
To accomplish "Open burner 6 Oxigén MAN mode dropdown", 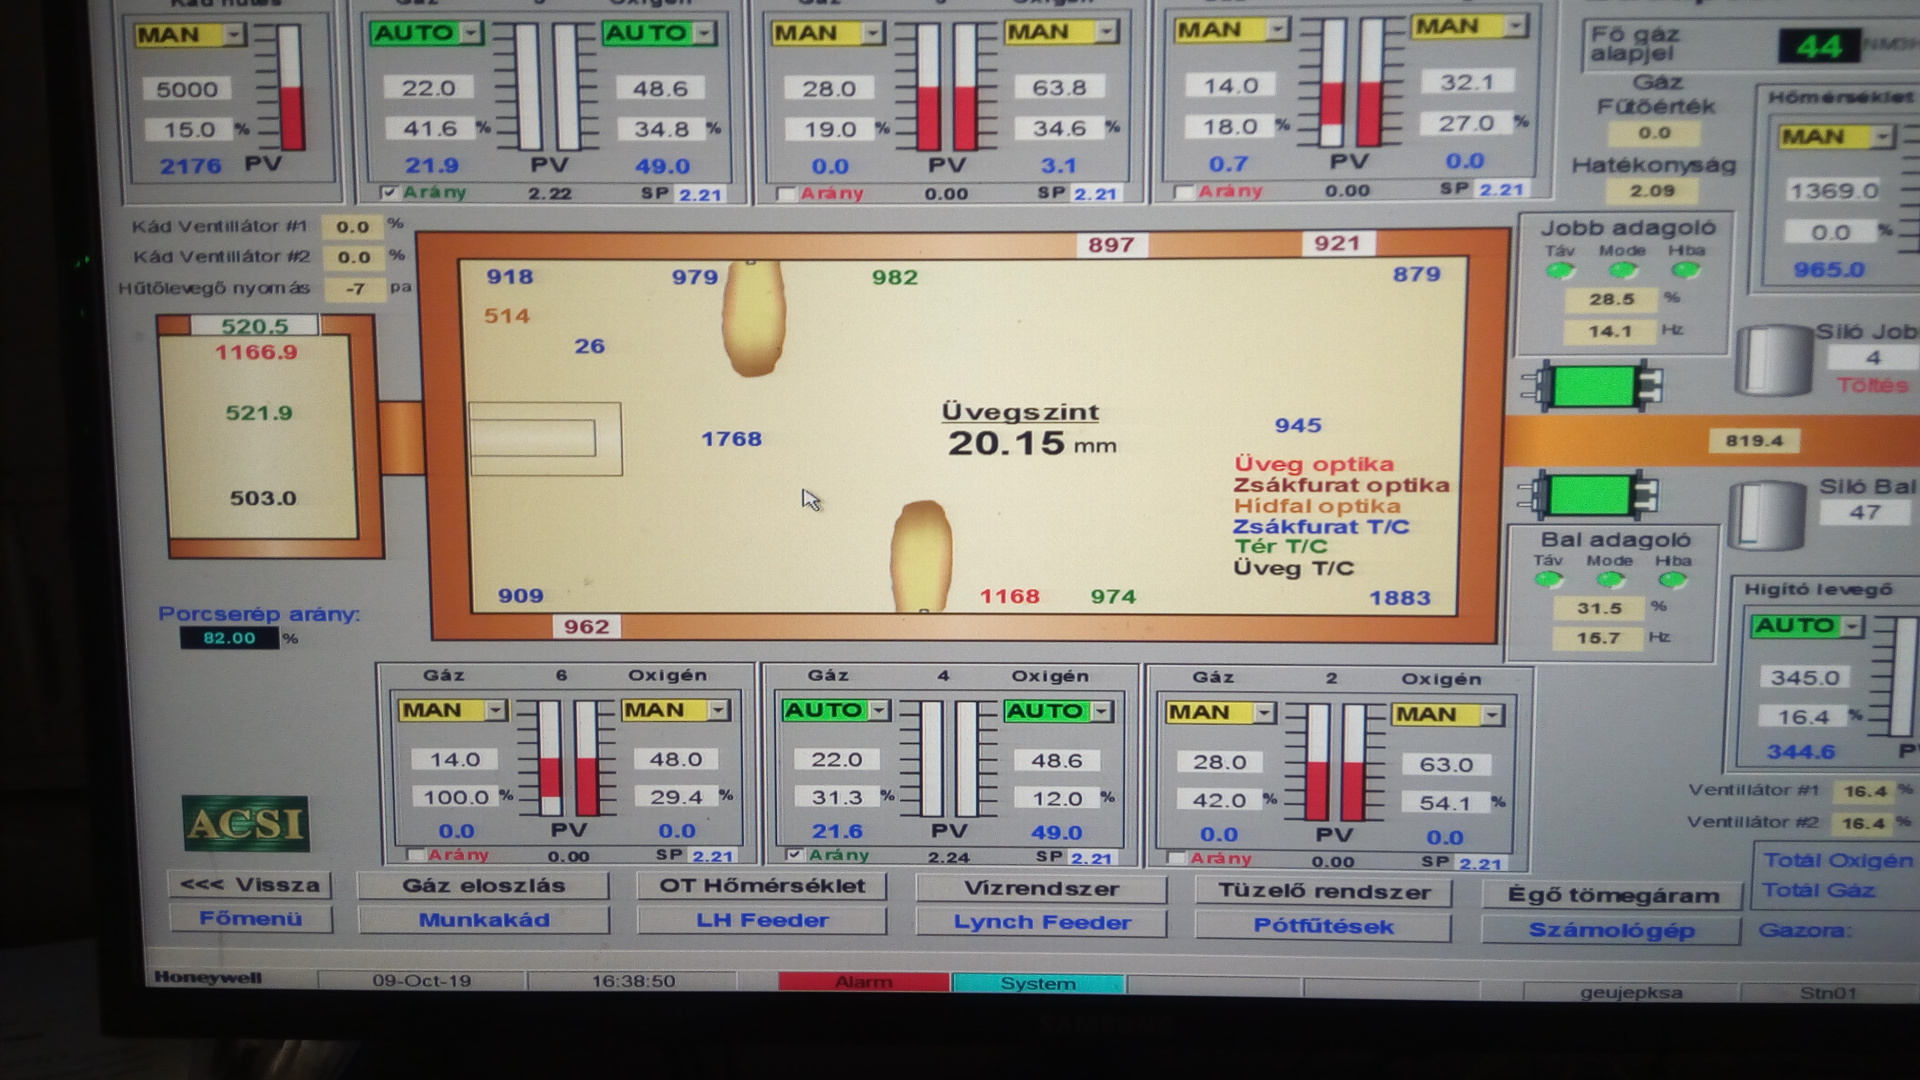I will [718, 710].
